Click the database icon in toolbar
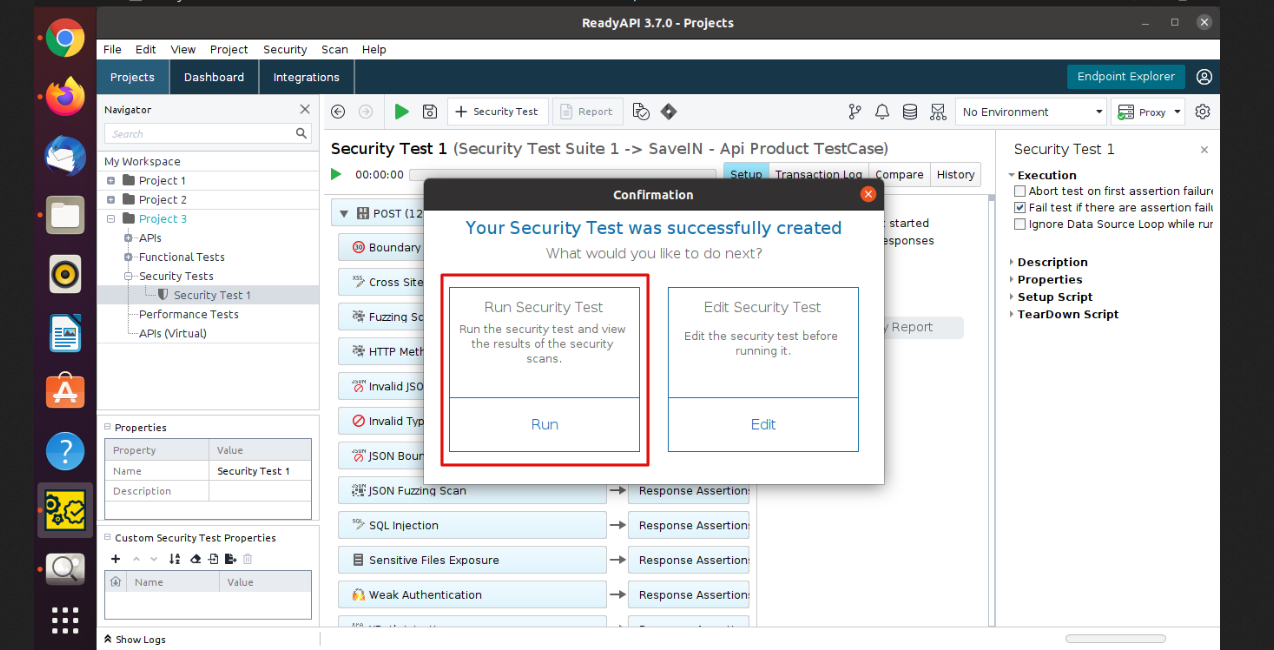 910,112
